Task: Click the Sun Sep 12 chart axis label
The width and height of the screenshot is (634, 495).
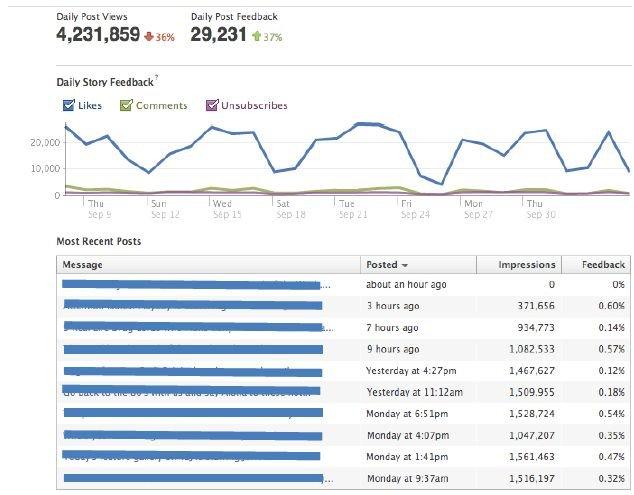Action: tap(165, 209)
